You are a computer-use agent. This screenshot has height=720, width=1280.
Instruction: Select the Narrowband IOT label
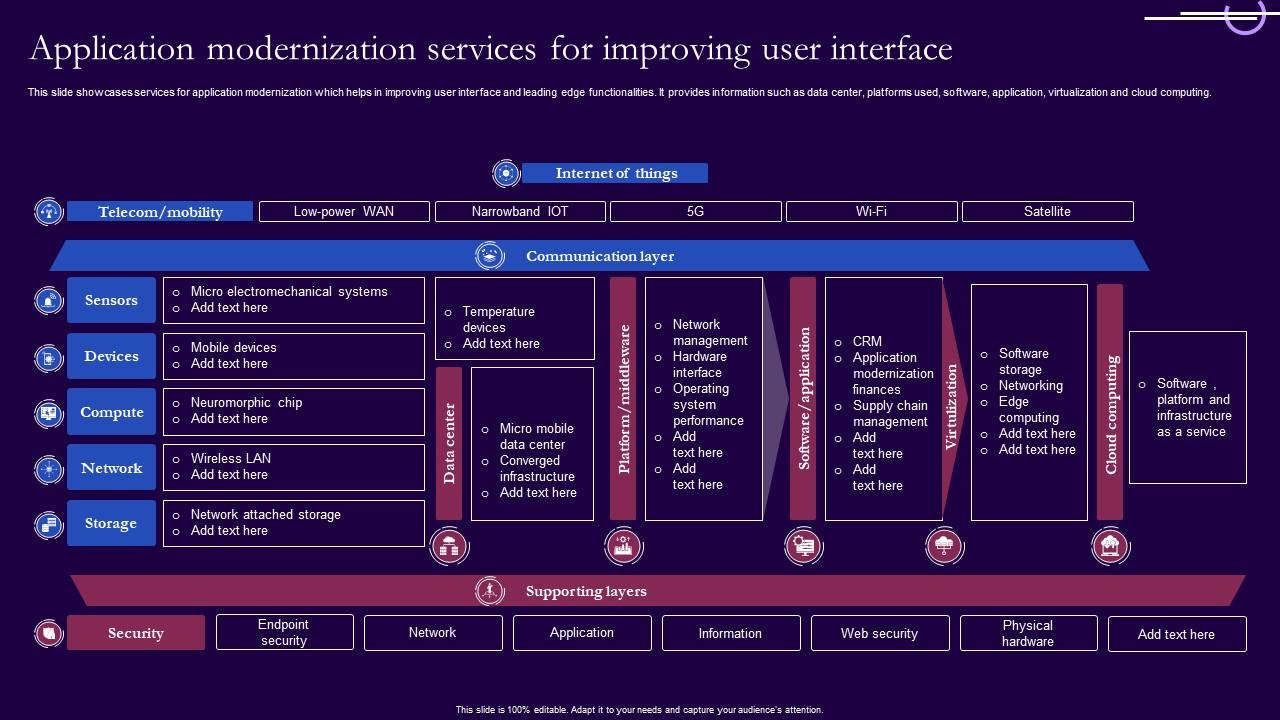520,211
